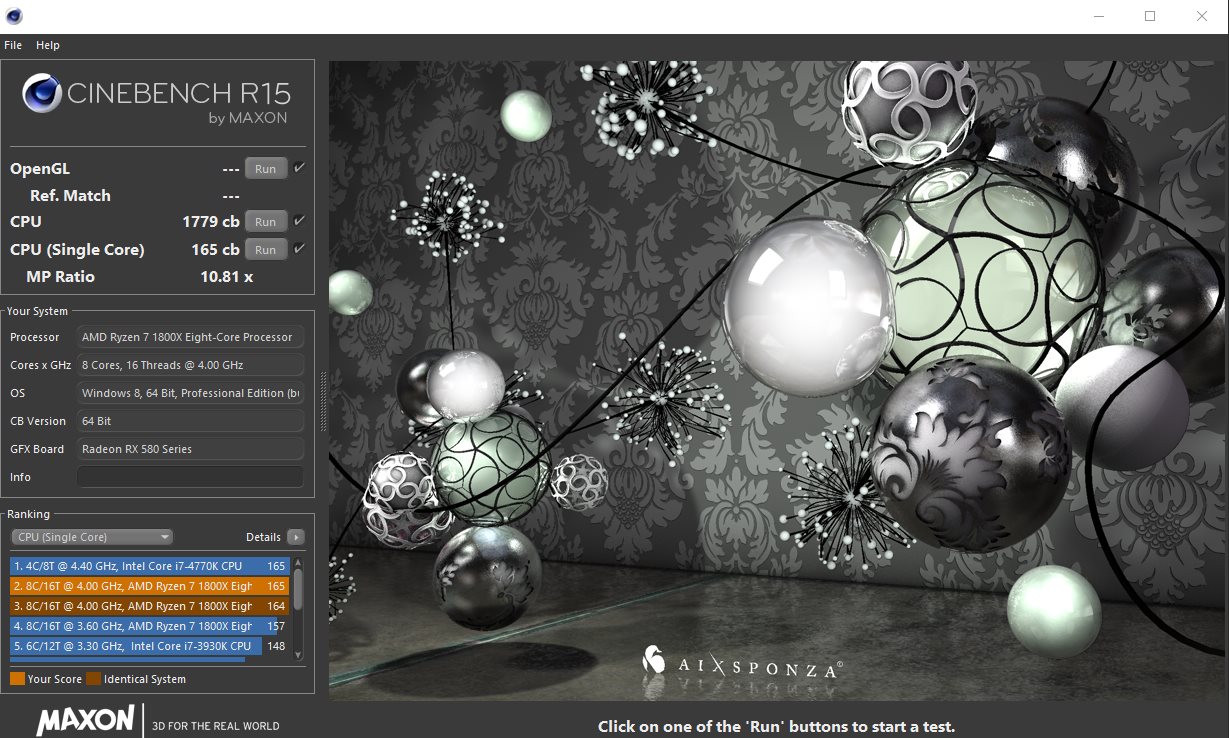This screenshot has height=738, width=1229.
Task: Open the File menu
Action: tap(13, 45)
